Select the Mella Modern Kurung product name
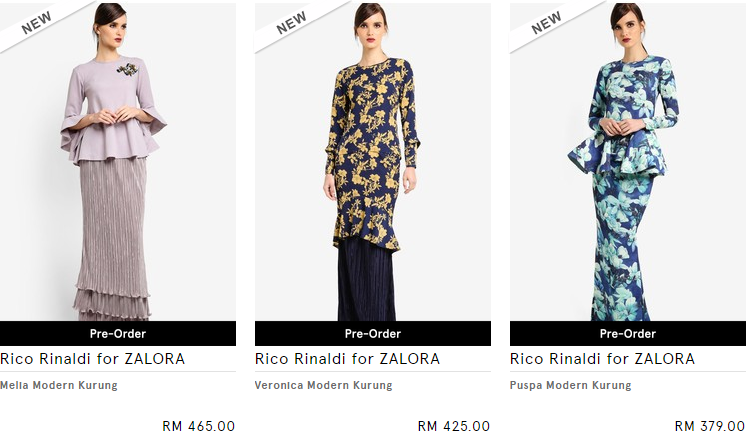 [59, 385]
